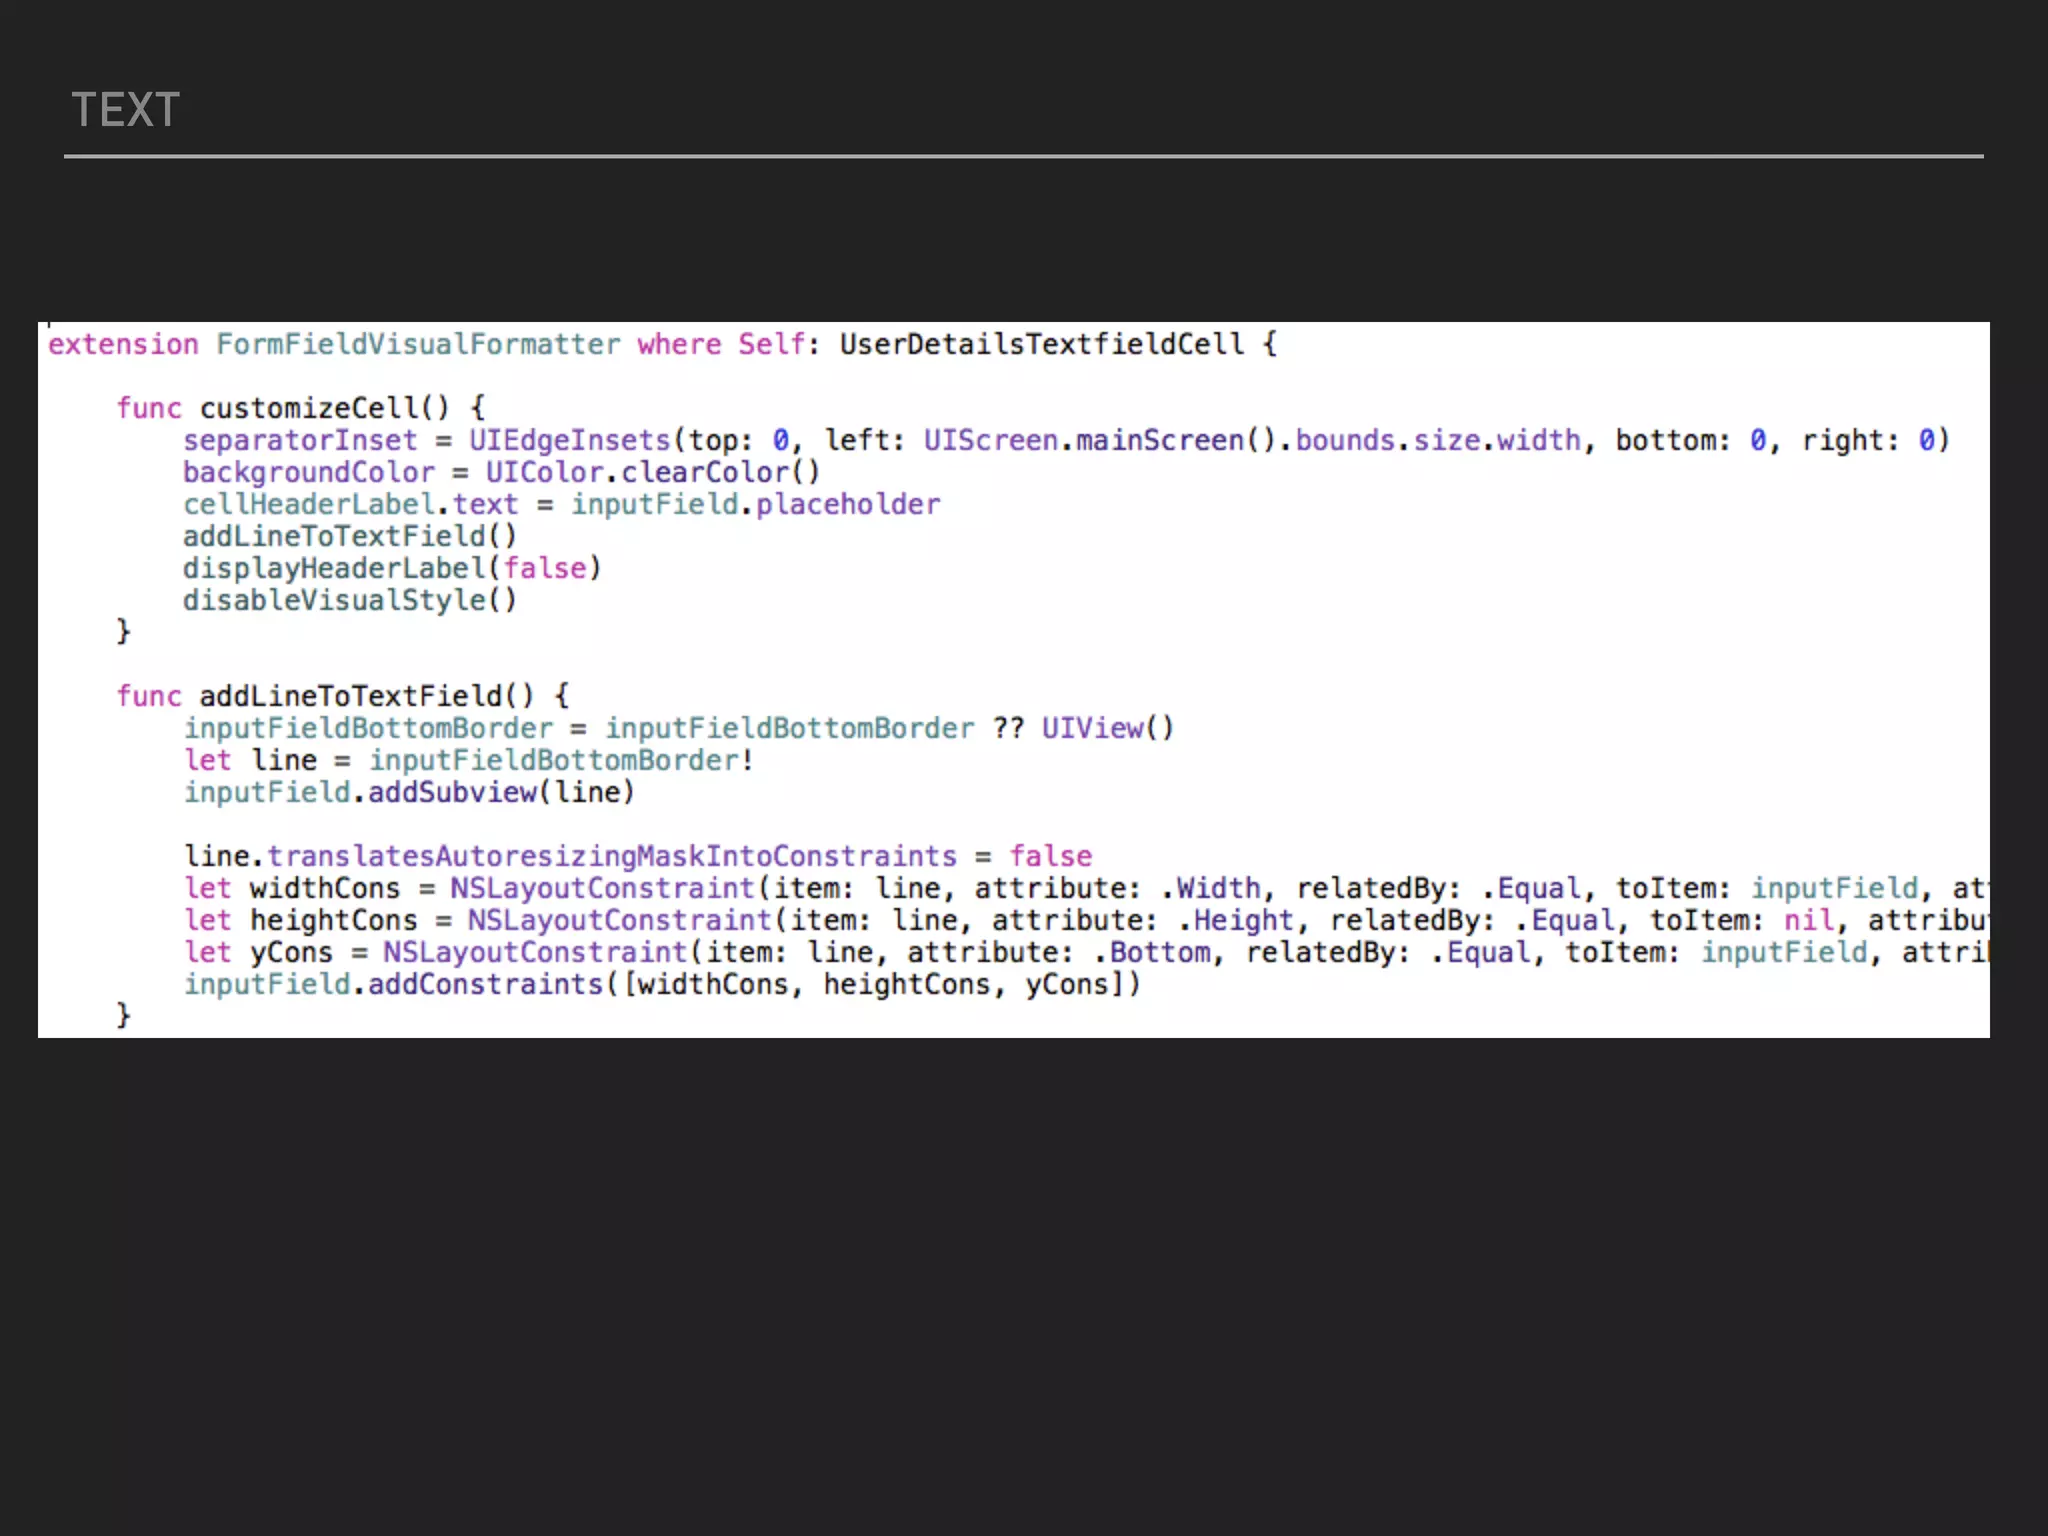Click the TEXT slide title
Screen dimensions: 2048x1536
[x=125, y=110]
